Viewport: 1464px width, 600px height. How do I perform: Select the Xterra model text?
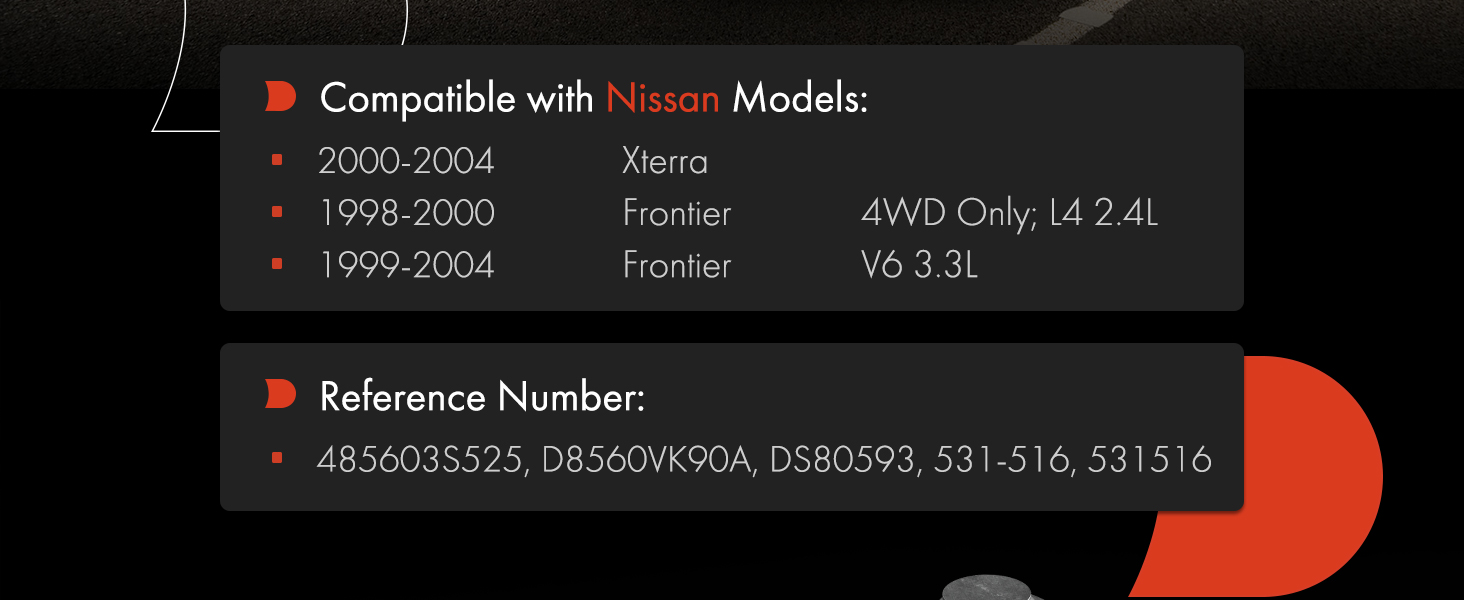pyautogui.click(x=665, y=161)
